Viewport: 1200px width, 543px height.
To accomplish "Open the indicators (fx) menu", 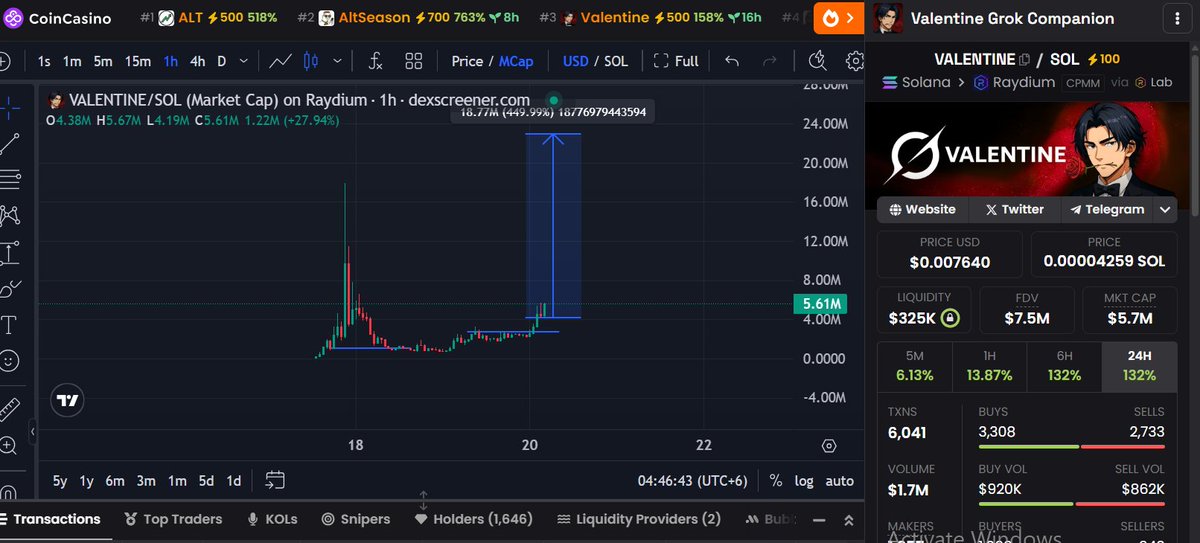I will coord(375,61).
